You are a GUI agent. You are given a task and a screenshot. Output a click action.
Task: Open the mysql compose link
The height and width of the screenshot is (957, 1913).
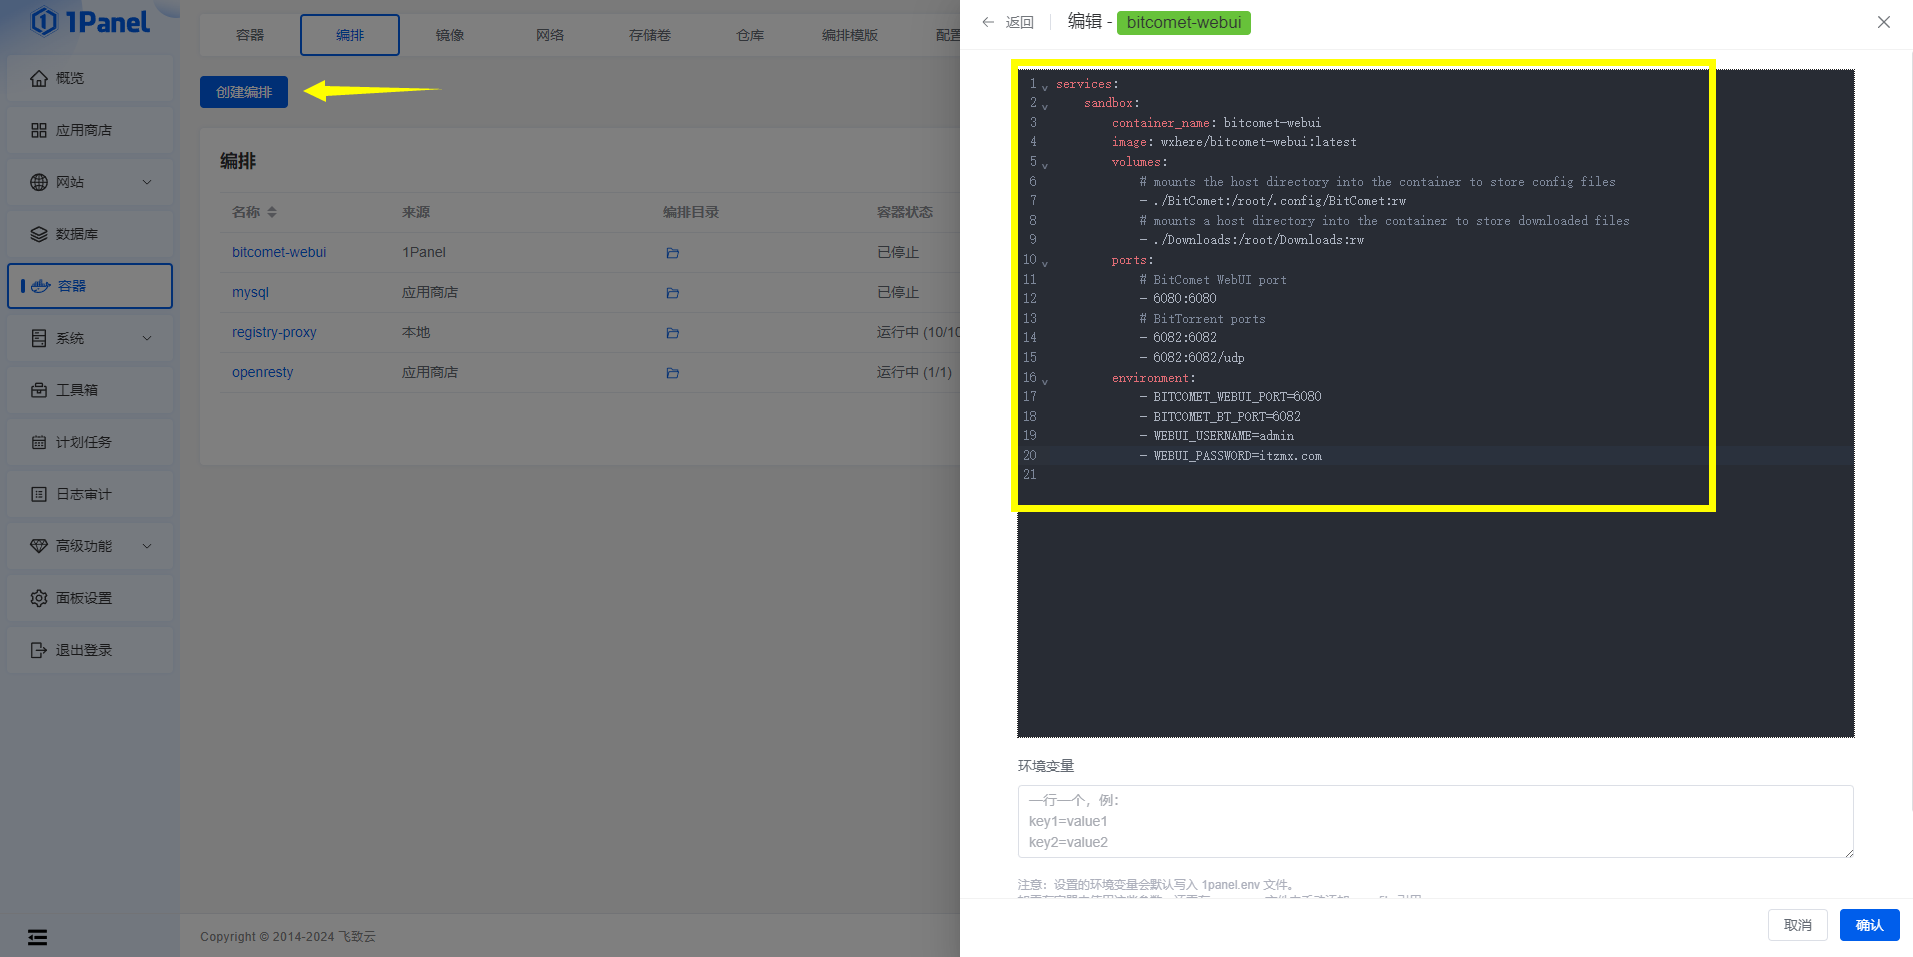(x=250, y=292)
